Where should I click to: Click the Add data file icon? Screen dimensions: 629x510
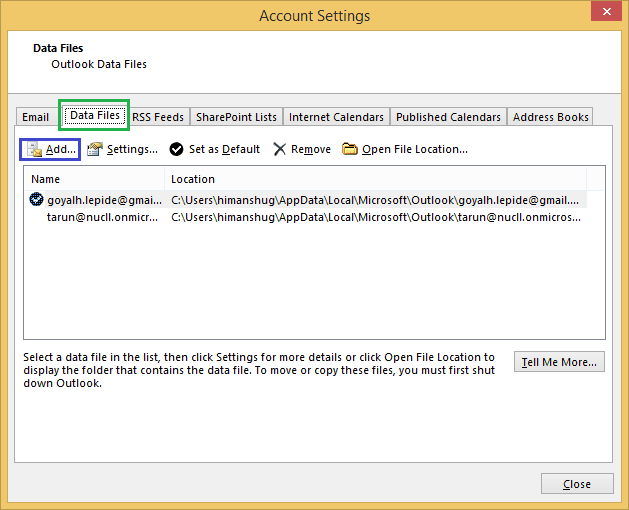click(34, 149)
